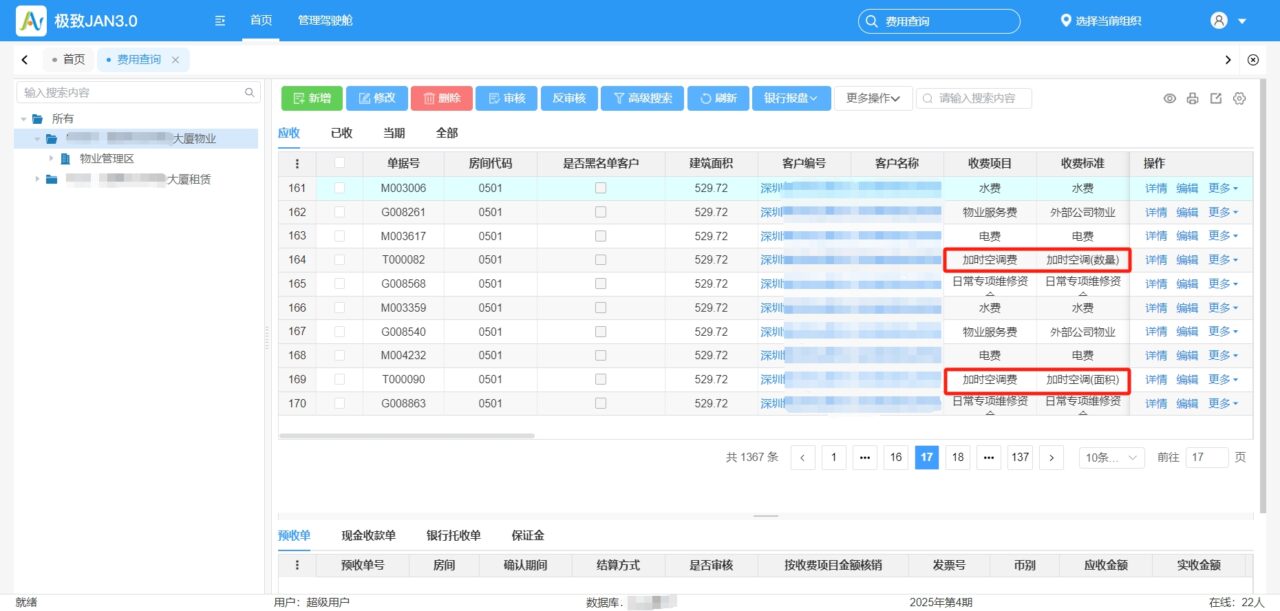Screen dimensions: 1280x611
Task: Open the 保证金 tab
Action: coord(528,536)
